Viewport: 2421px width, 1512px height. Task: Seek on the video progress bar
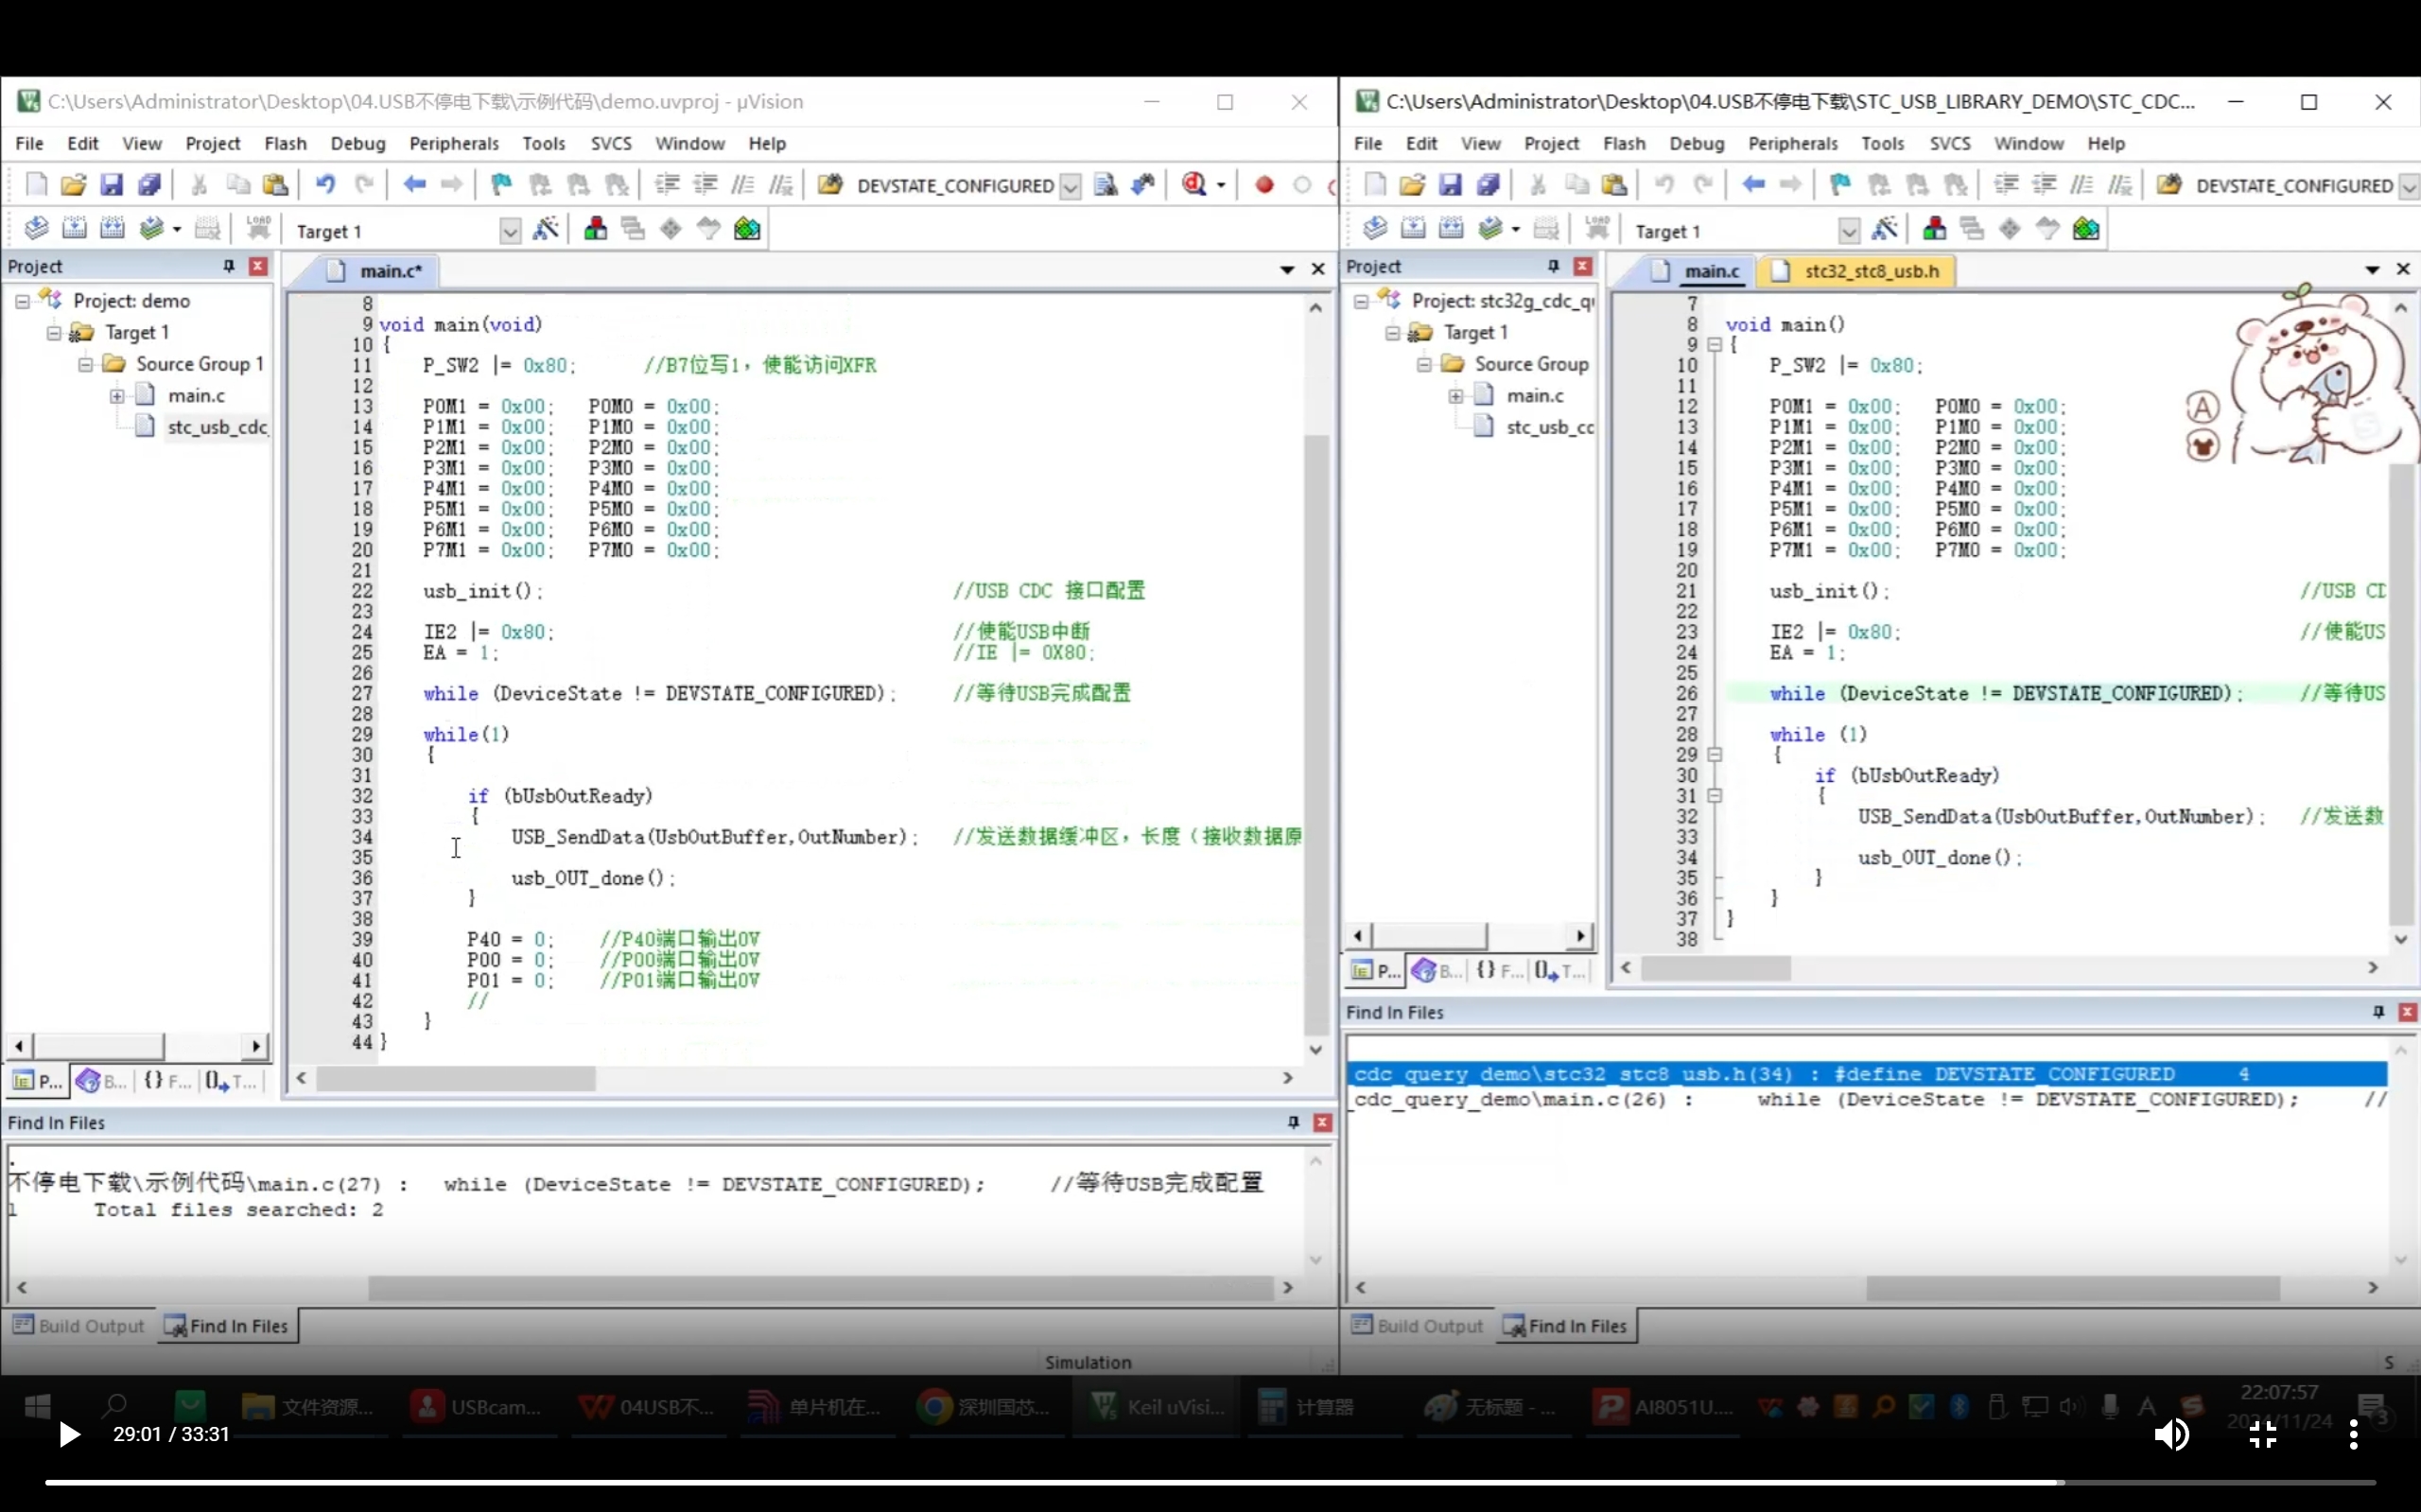[1210, 1483]
